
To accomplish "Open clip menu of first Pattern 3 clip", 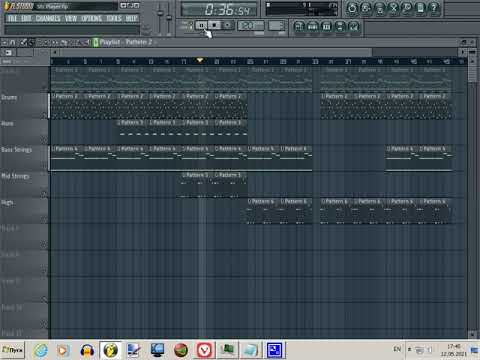I will pos(119,123).
